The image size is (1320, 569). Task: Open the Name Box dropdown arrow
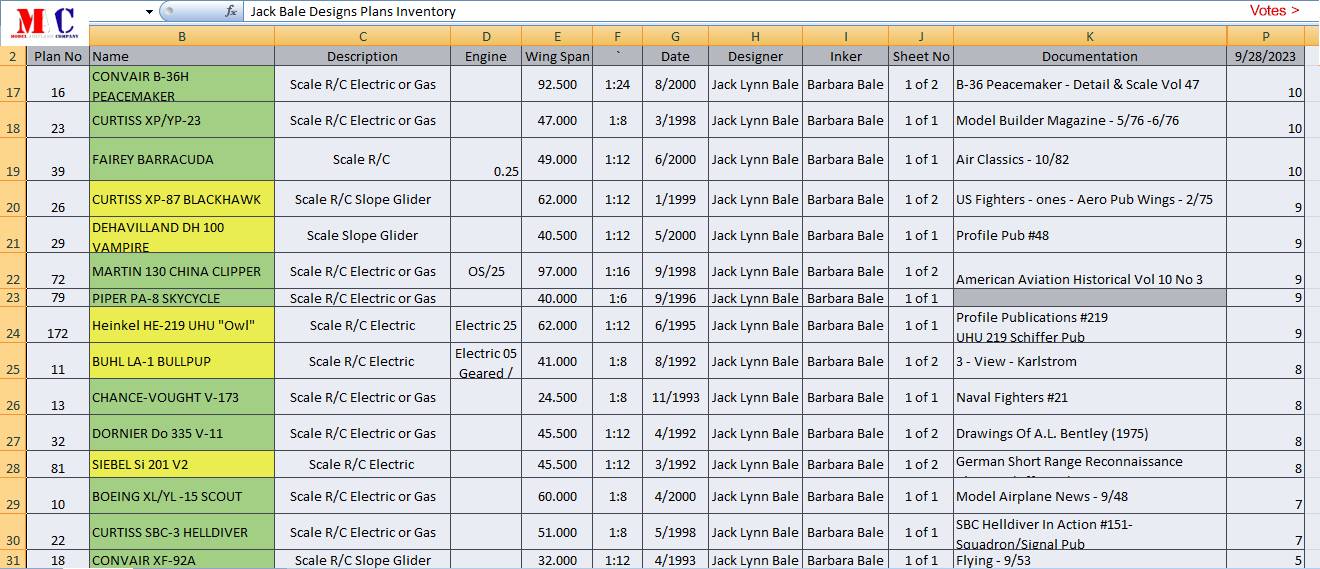[149, 12]
